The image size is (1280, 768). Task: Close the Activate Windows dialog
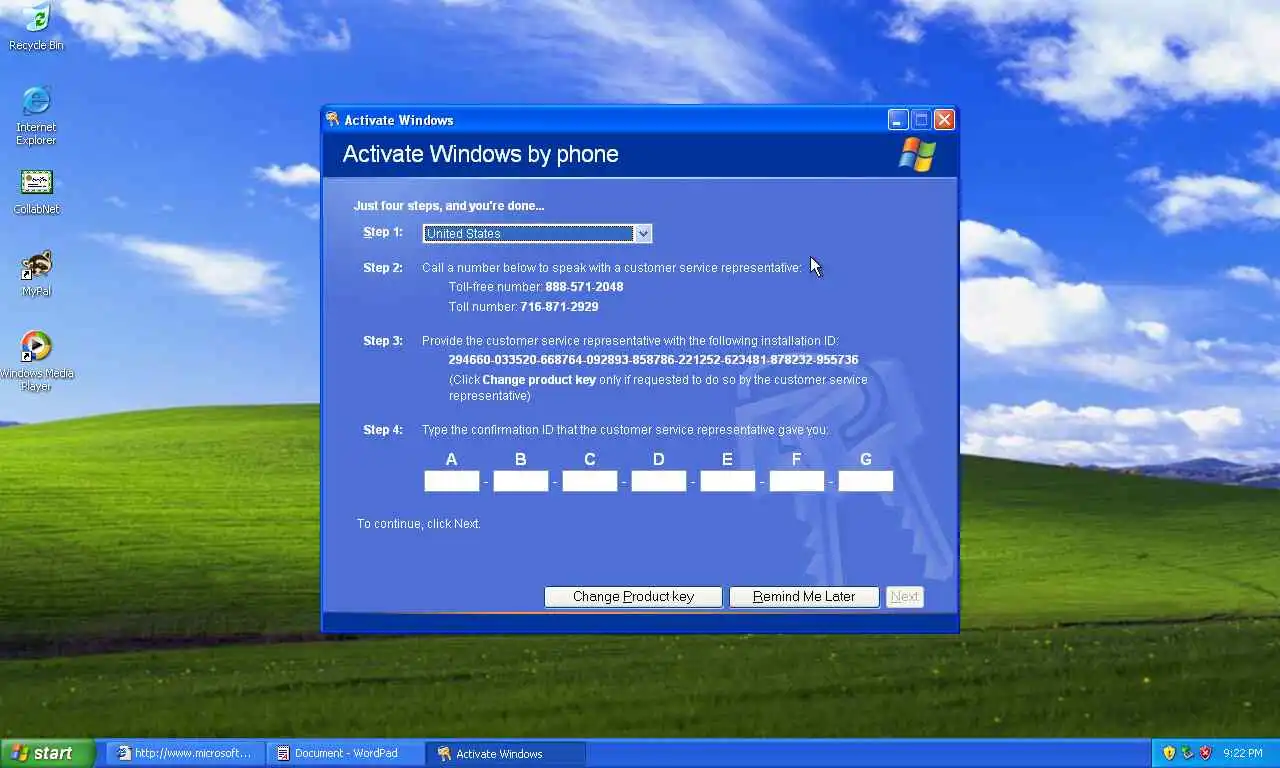944,120
